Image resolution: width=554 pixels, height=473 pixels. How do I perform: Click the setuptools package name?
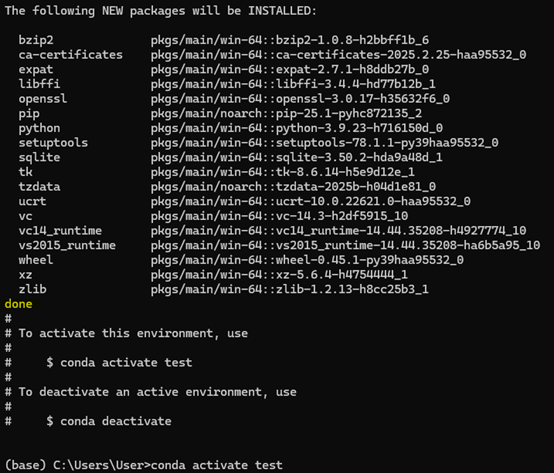click(x=53, y=143)
